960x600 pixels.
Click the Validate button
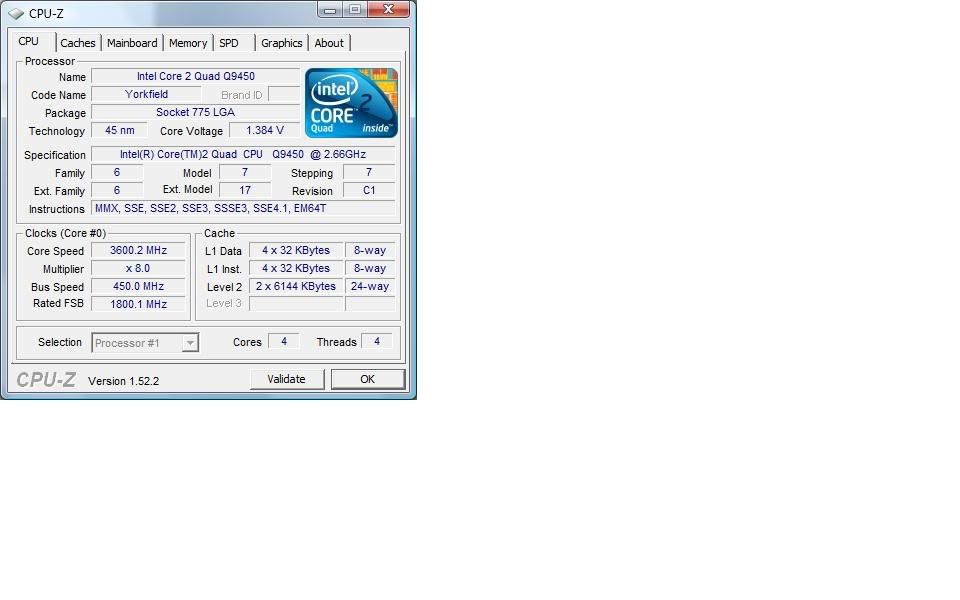click(287, 379)
